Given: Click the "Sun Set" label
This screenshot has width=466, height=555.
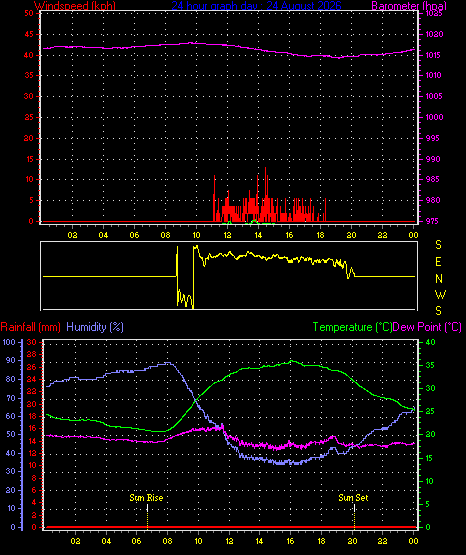Looking at the screenshot, I should 353,498.
